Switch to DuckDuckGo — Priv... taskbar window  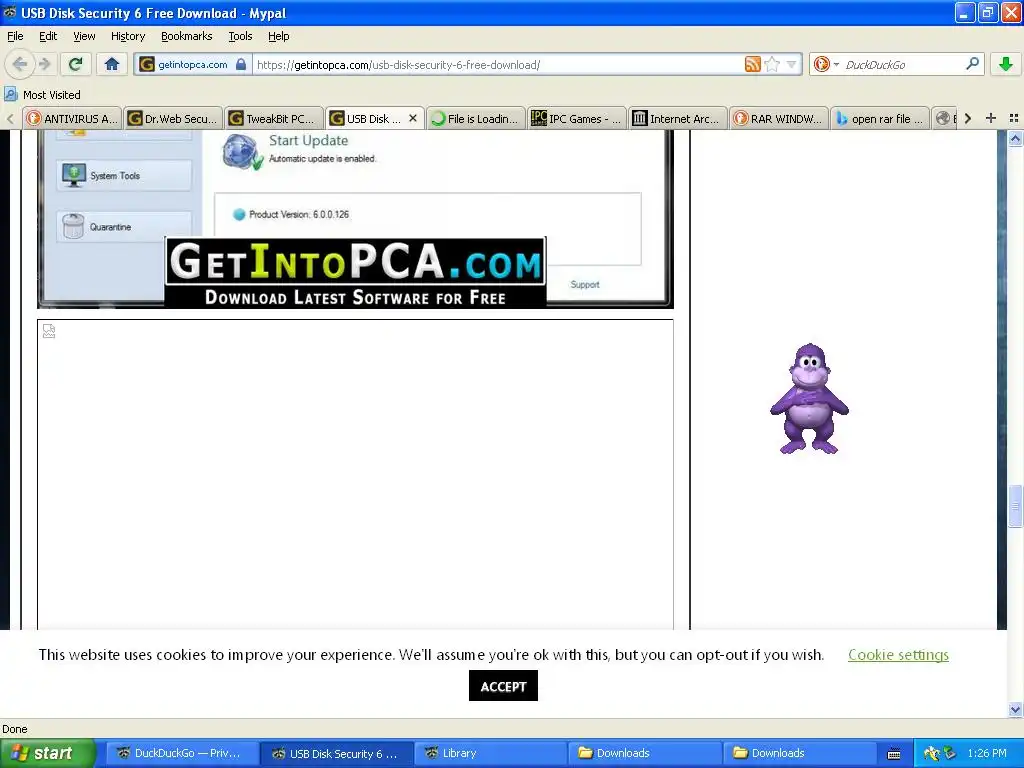182,753
